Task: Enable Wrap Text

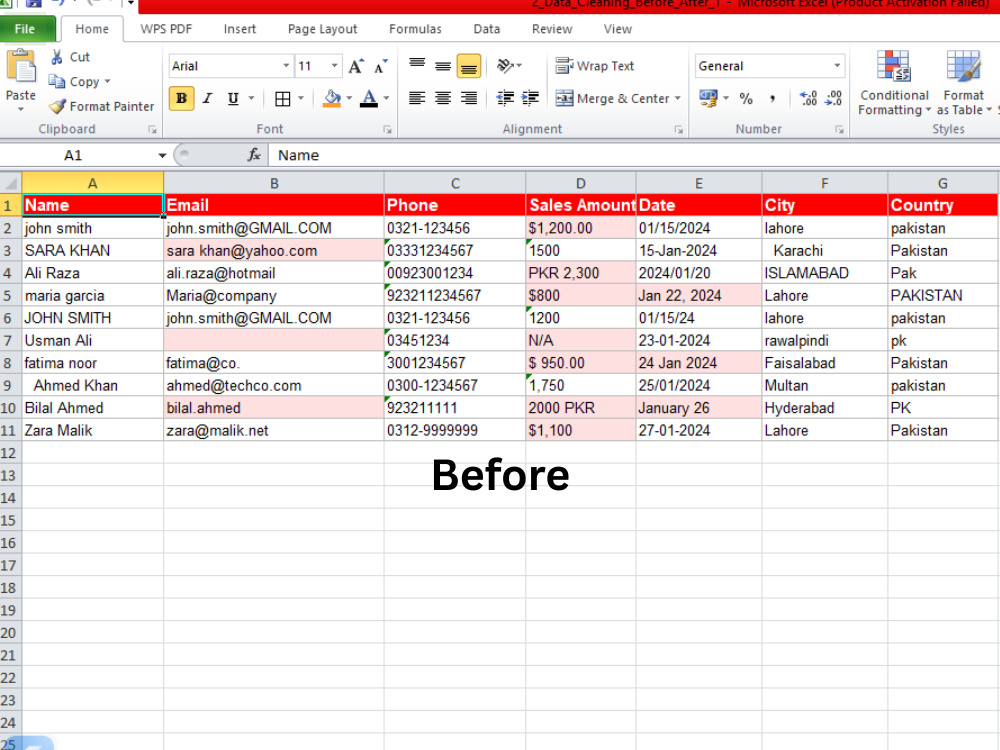Action: point(594,66)
